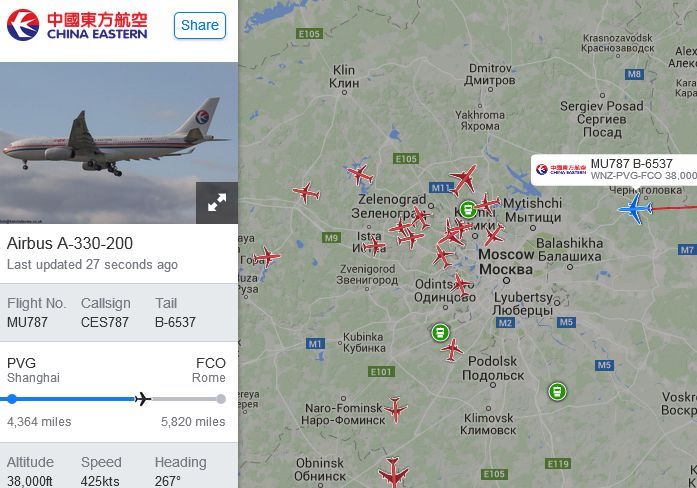Select the red plane beside the M11 sign
The width and height of the screenshot is (697, 488).
[463, 180]
